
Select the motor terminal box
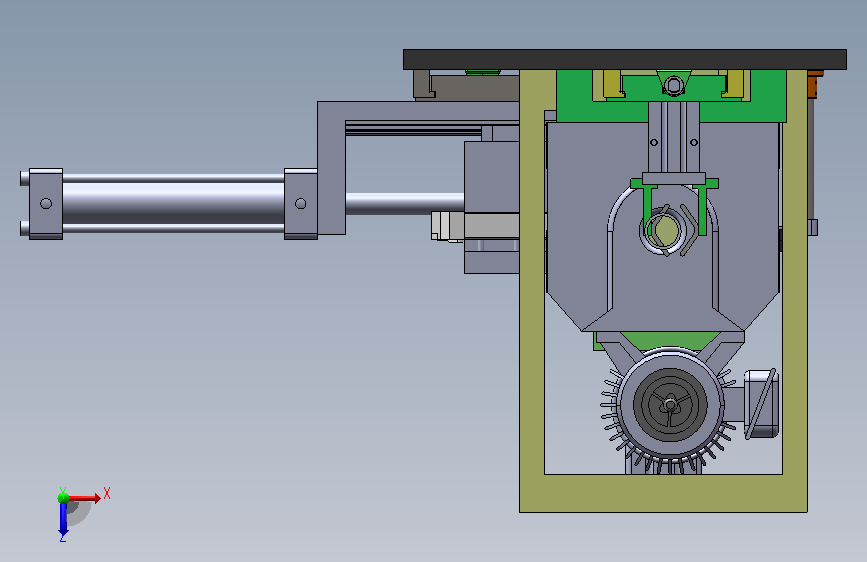click(x=761, y=404)
